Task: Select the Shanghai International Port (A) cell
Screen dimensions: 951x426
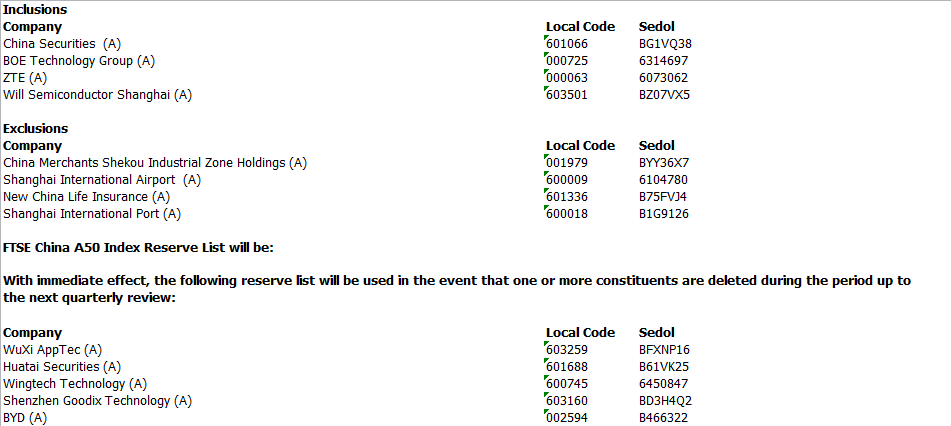Action: [92, 213]
